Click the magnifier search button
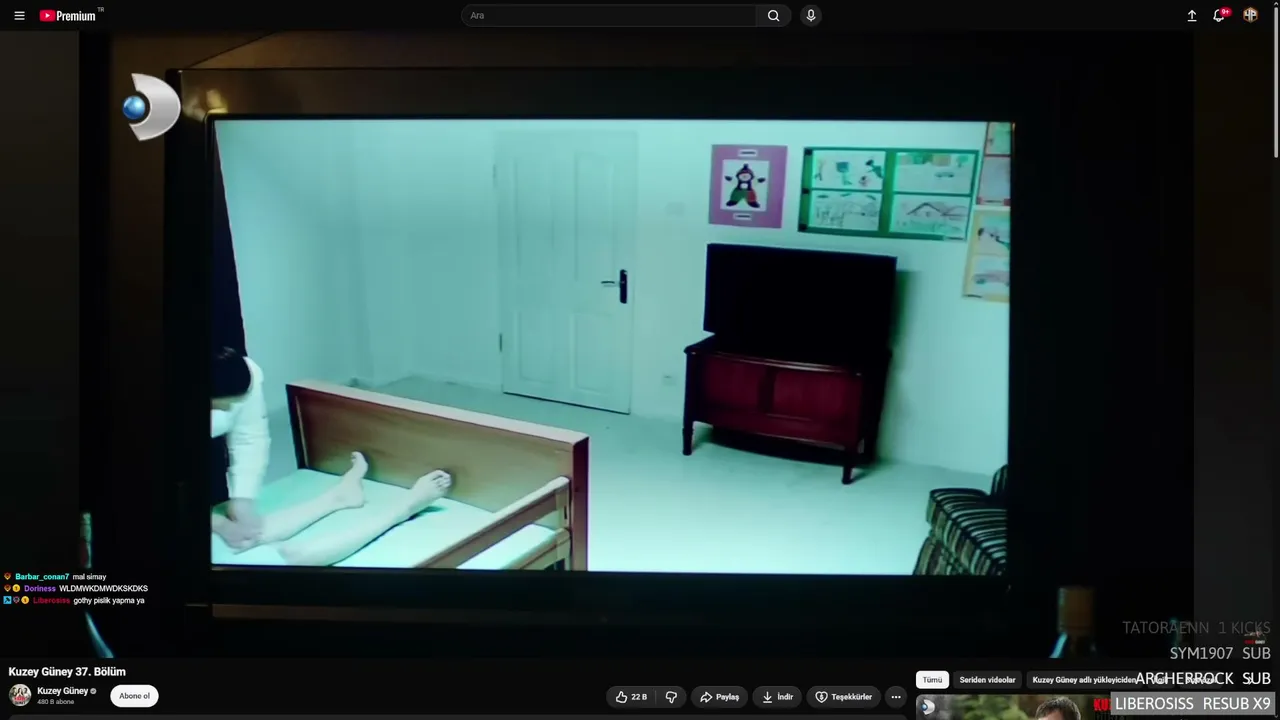The image size is (1280, 720). point(773,16)
